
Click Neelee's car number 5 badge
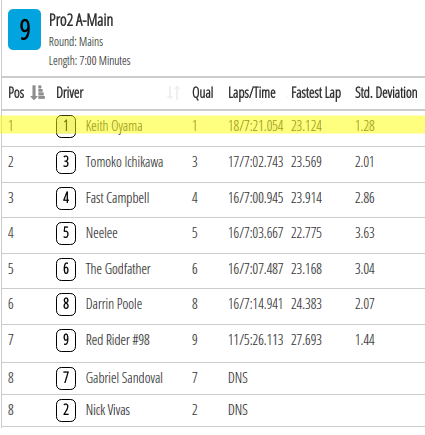(x=66, y=233)
